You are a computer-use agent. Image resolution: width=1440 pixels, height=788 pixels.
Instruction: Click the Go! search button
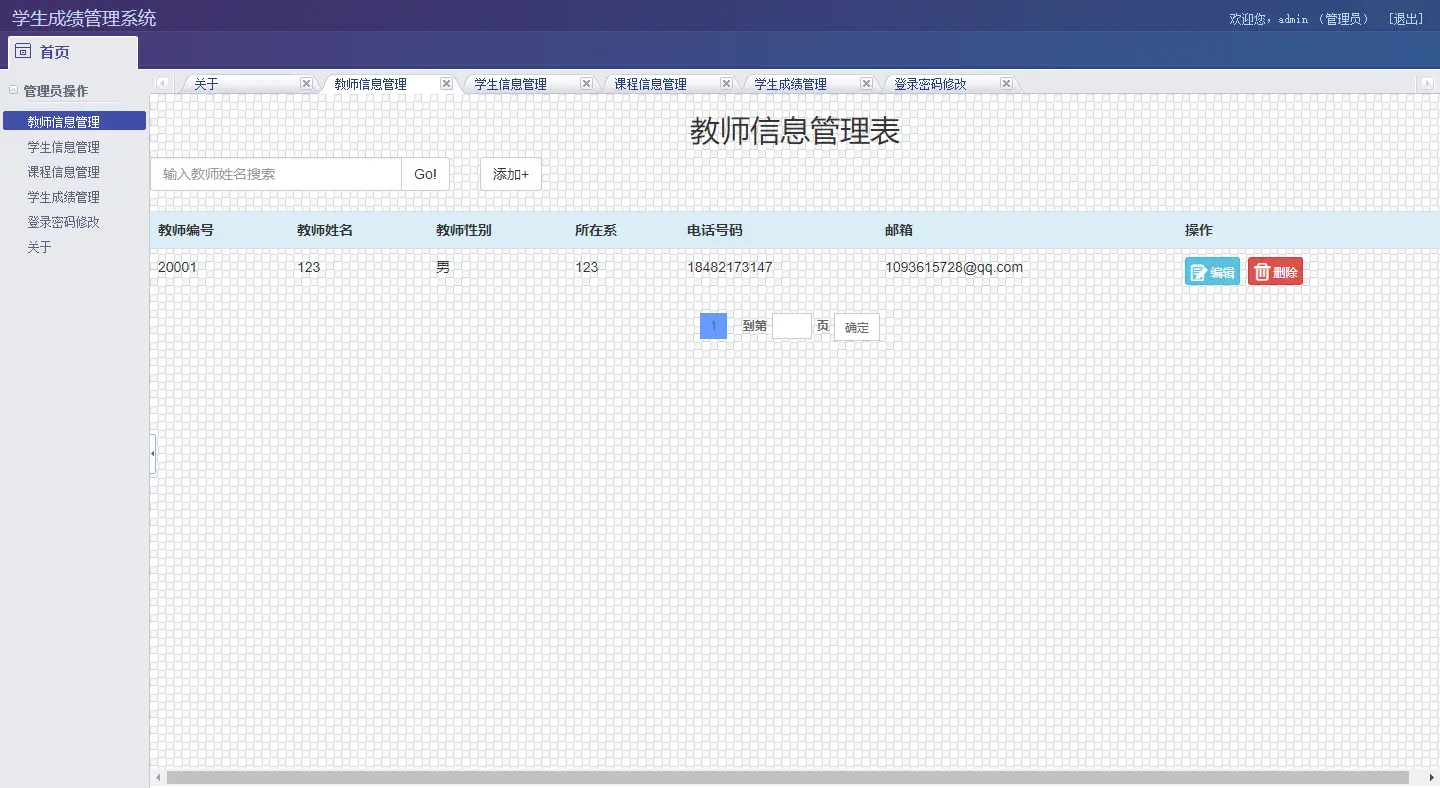coord(424,173)
